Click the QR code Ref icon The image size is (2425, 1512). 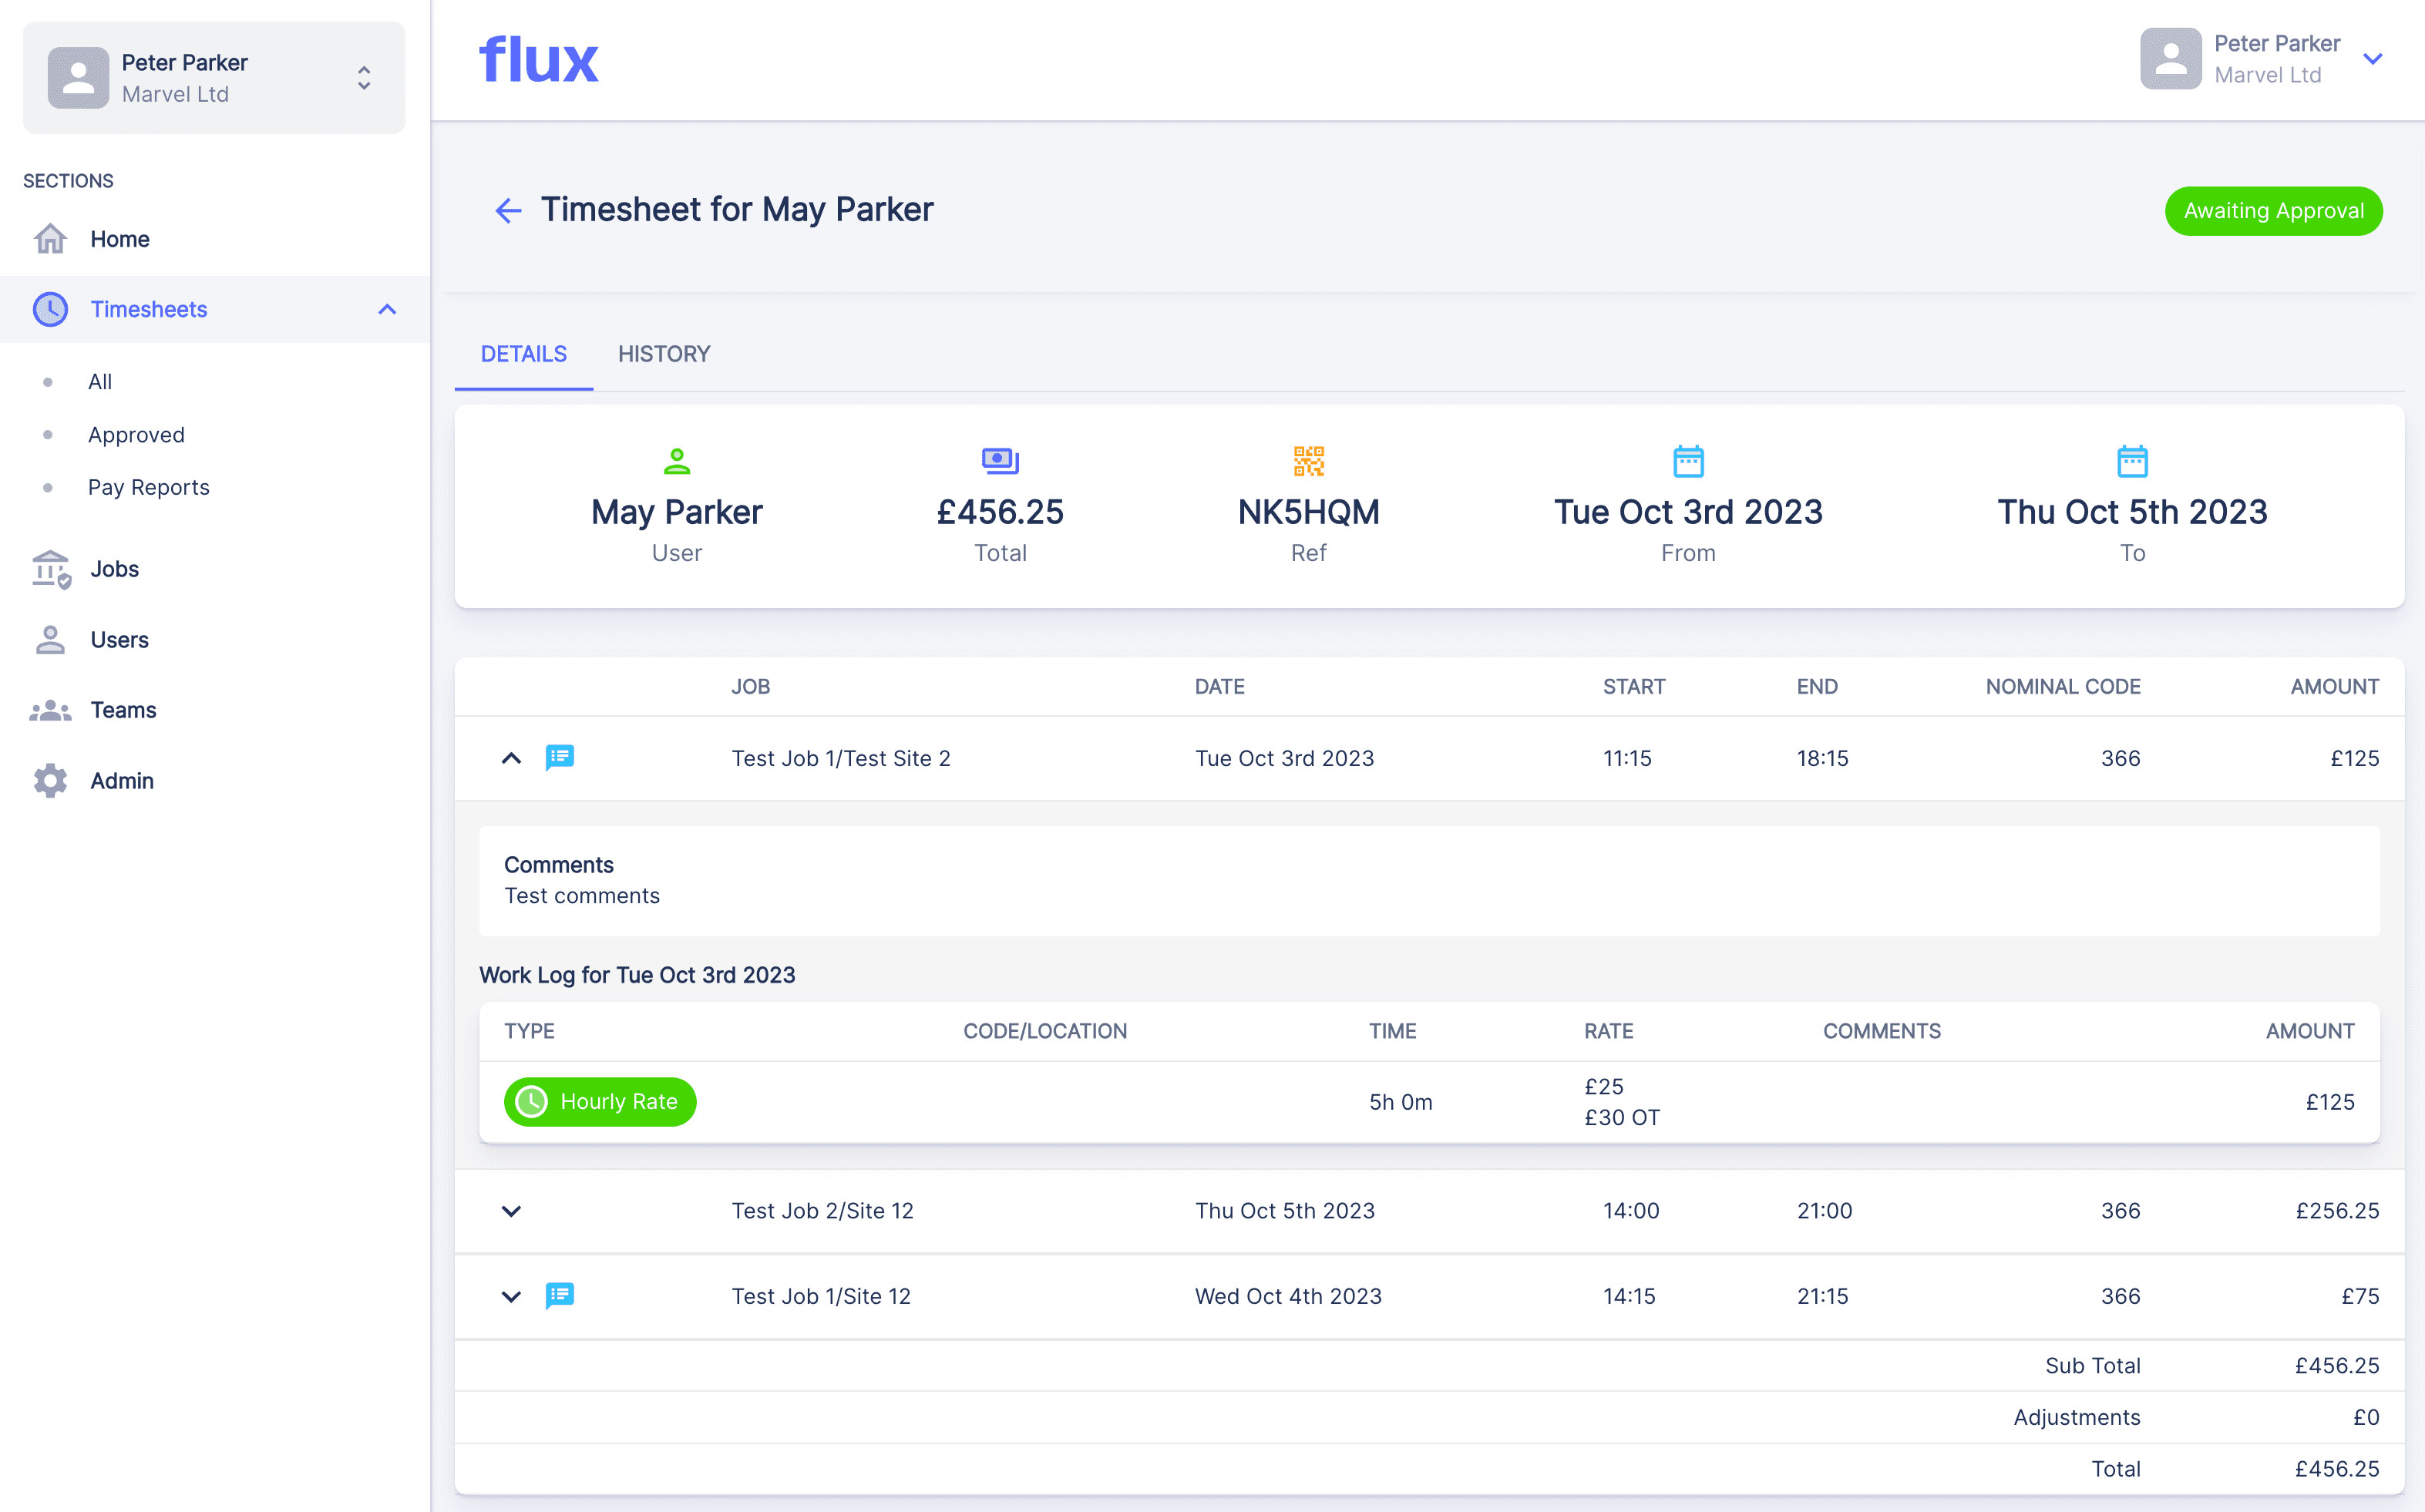pyautogui.click(x=1308, y=461)
